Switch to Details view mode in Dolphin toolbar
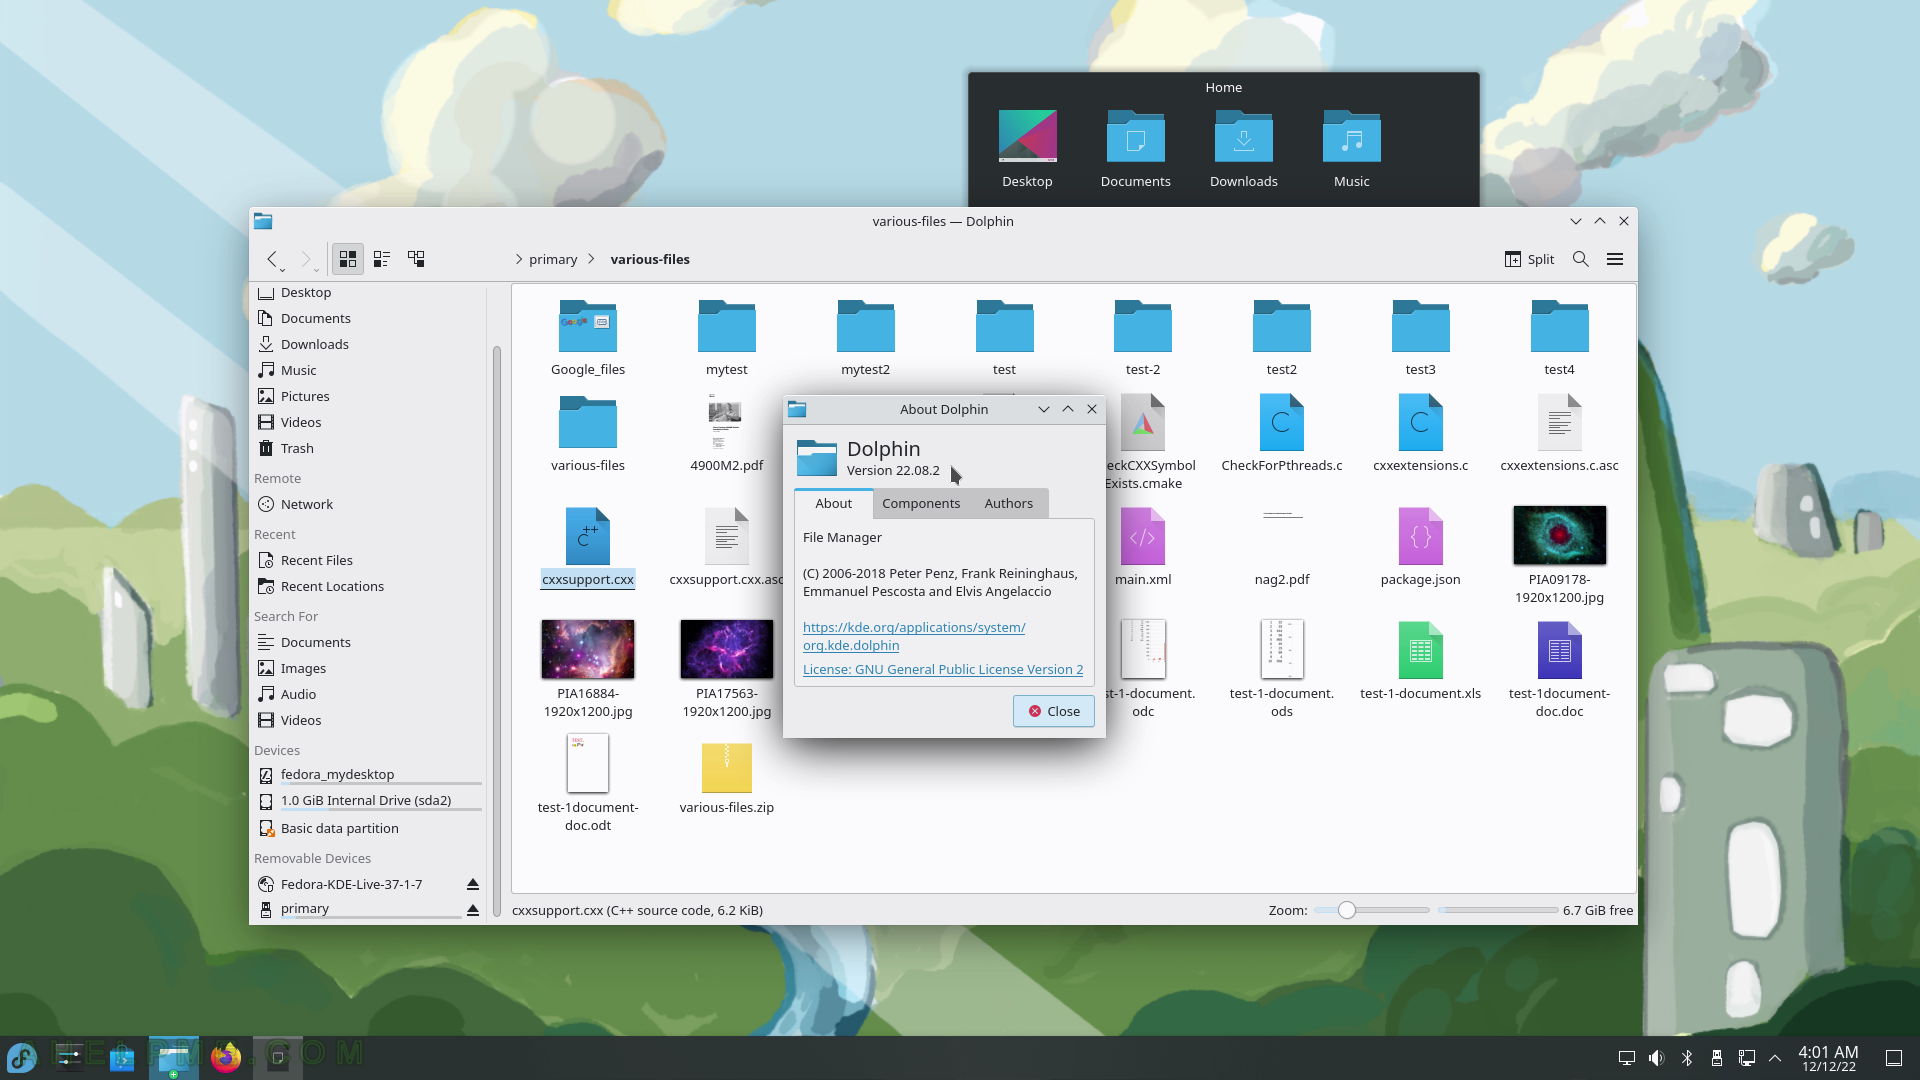The width and height of the screenshot is (1920, 1080). [416, 259]
